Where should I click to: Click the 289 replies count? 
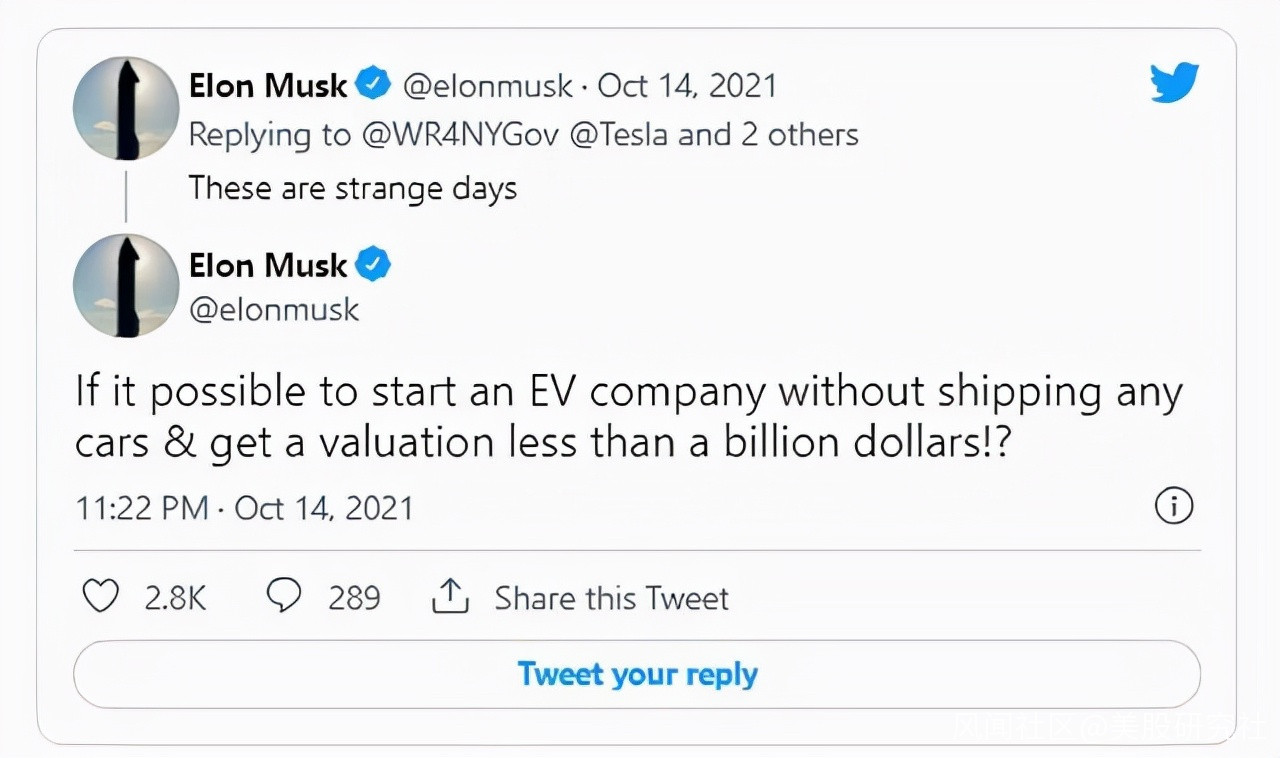pyautogui.click(x=354, y=598)
